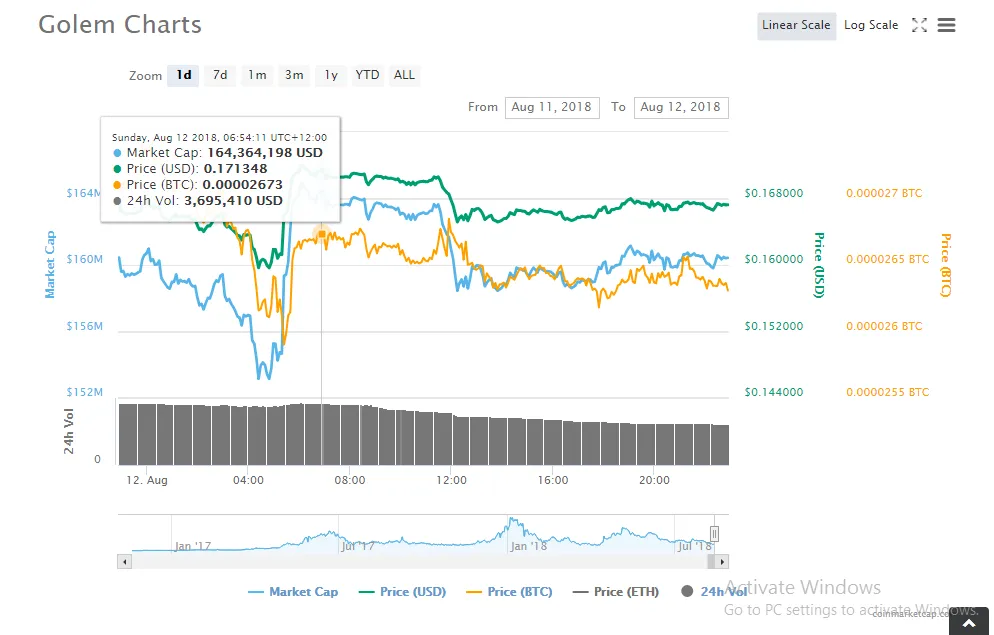Select the YTD zoom range

367,75
